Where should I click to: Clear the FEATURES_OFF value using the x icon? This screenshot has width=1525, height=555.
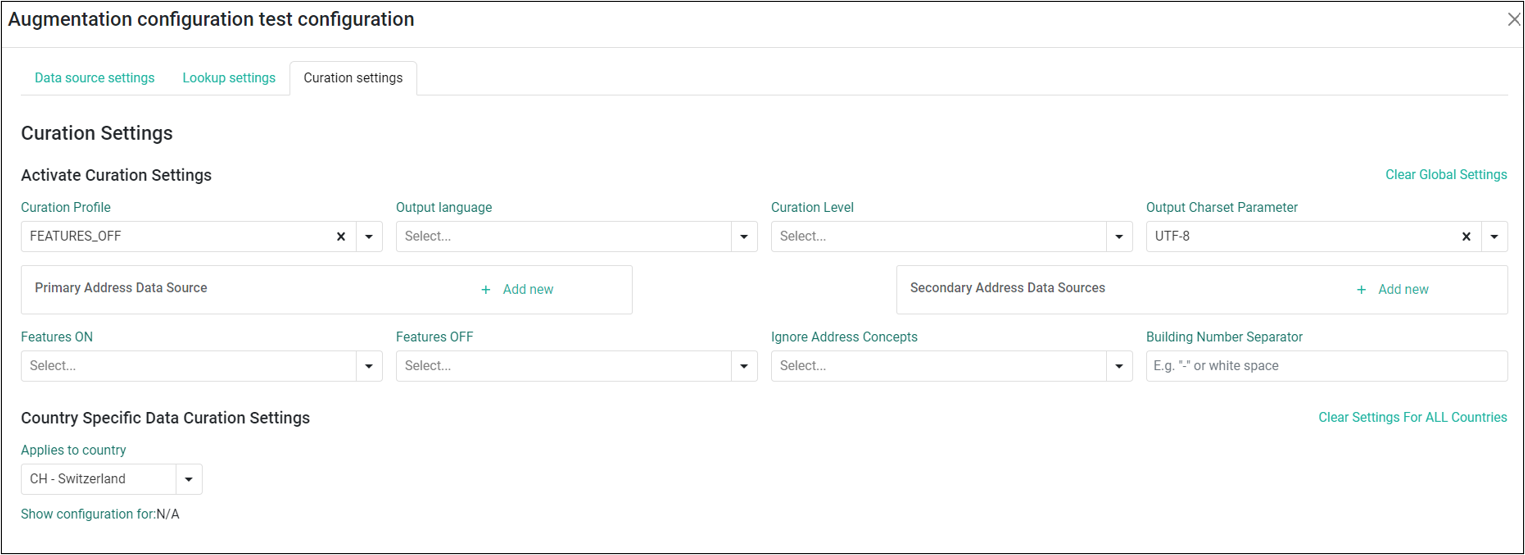pos(340,237)
